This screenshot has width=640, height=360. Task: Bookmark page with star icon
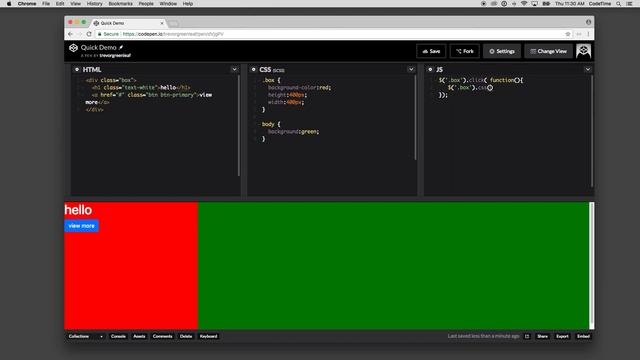pyautogui.click(x=568, y=34)
